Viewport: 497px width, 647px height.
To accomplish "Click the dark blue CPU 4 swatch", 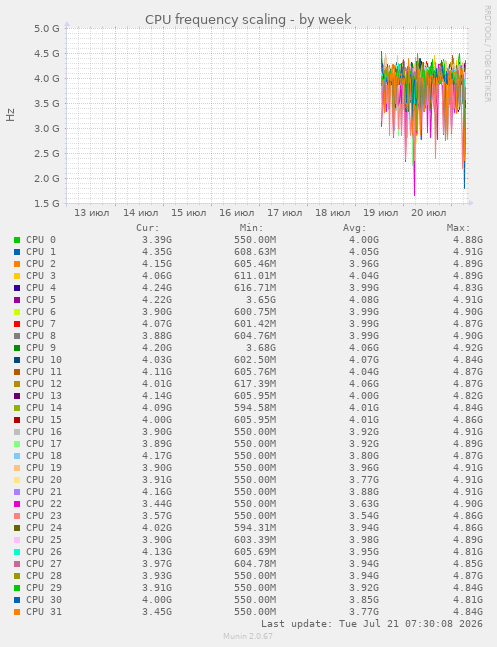I will point(17,288).
